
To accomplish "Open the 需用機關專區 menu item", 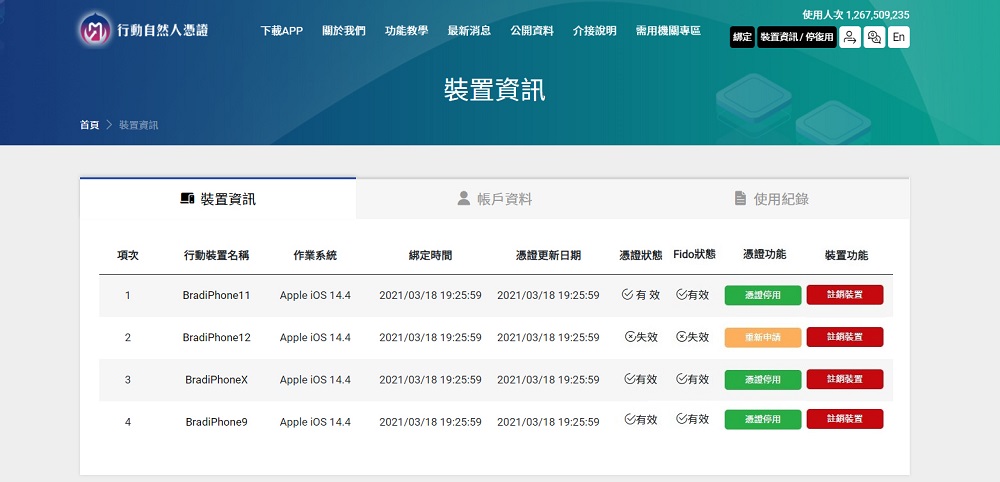I will coord(668,31).
